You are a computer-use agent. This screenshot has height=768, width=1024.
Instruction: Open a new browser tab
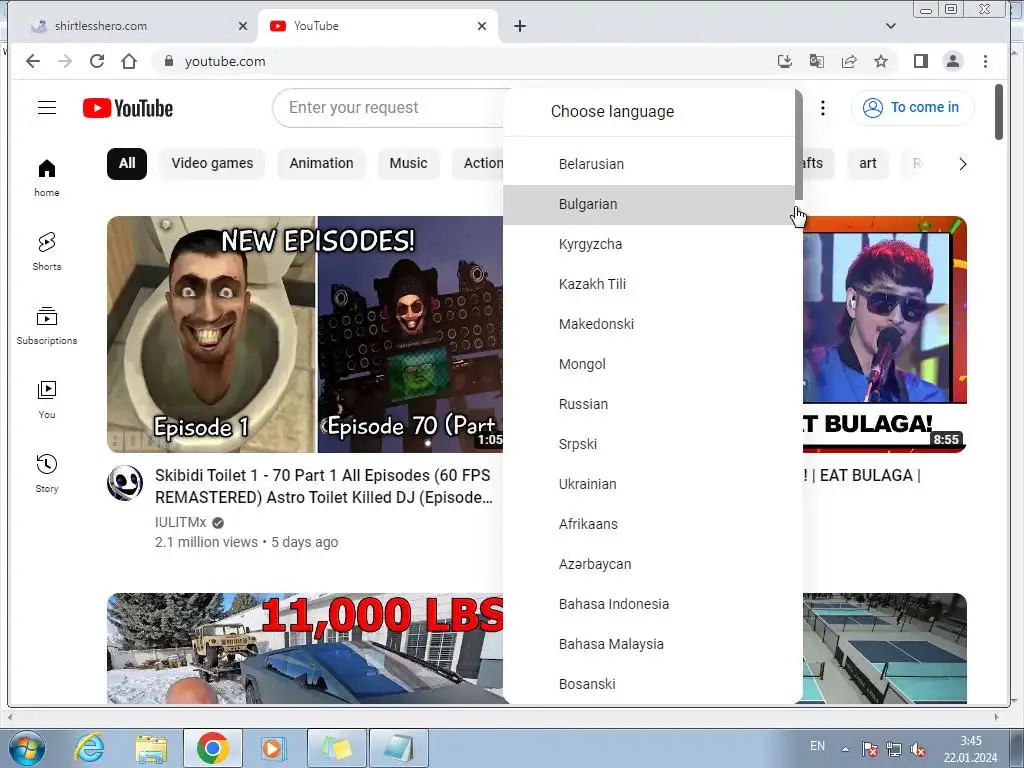point(520,26)
